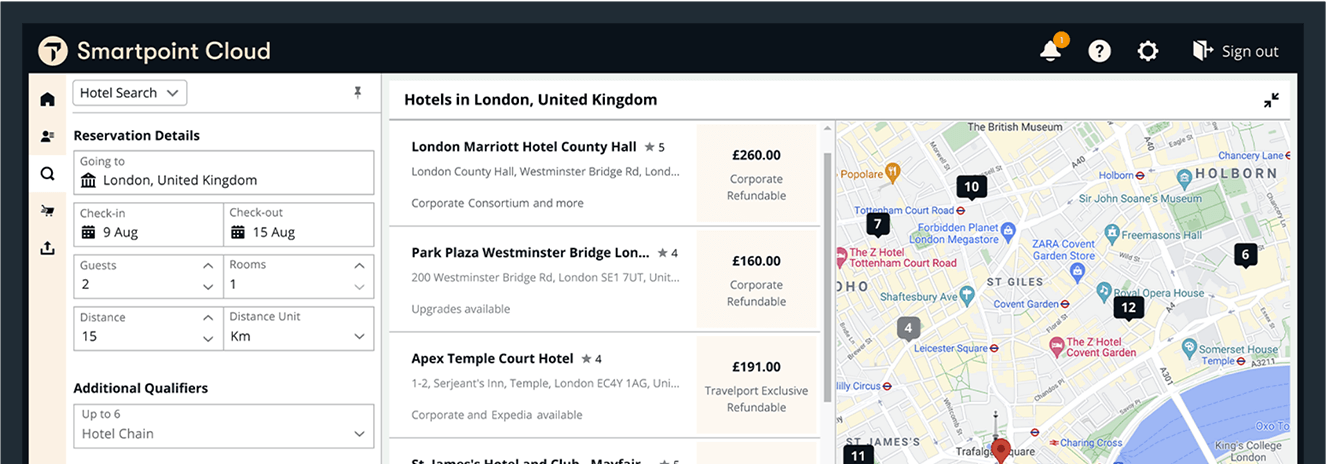This screenshot has width=1326, height=464.
Task: Open the traveler profiles sidebar icon
Action: (x=47, y=136)
